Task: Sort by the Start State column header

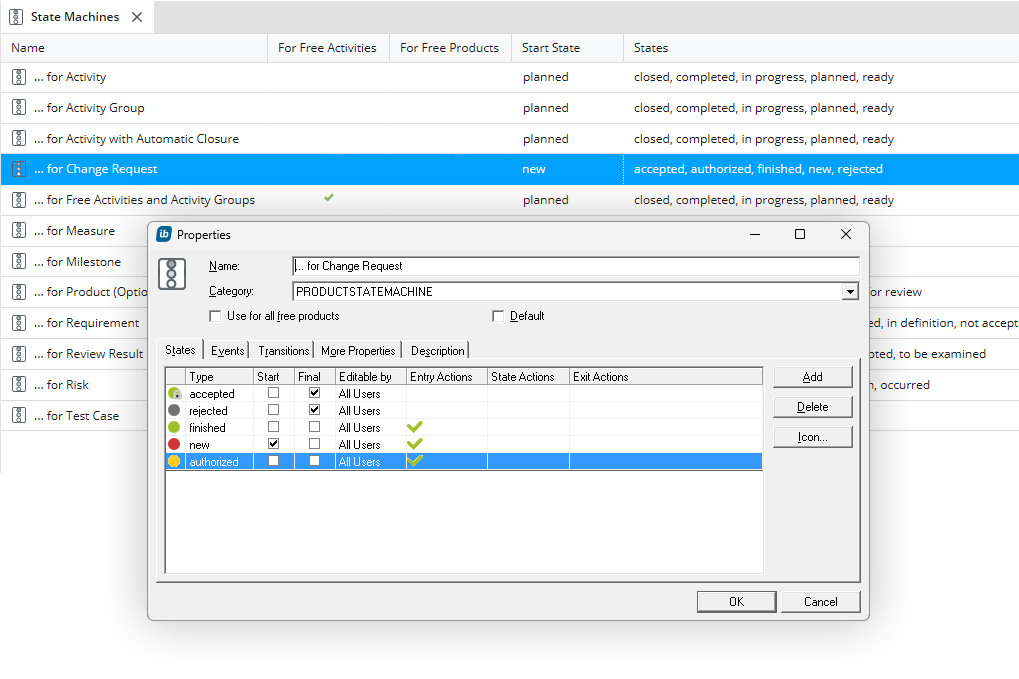Action: tap(551, 48)
